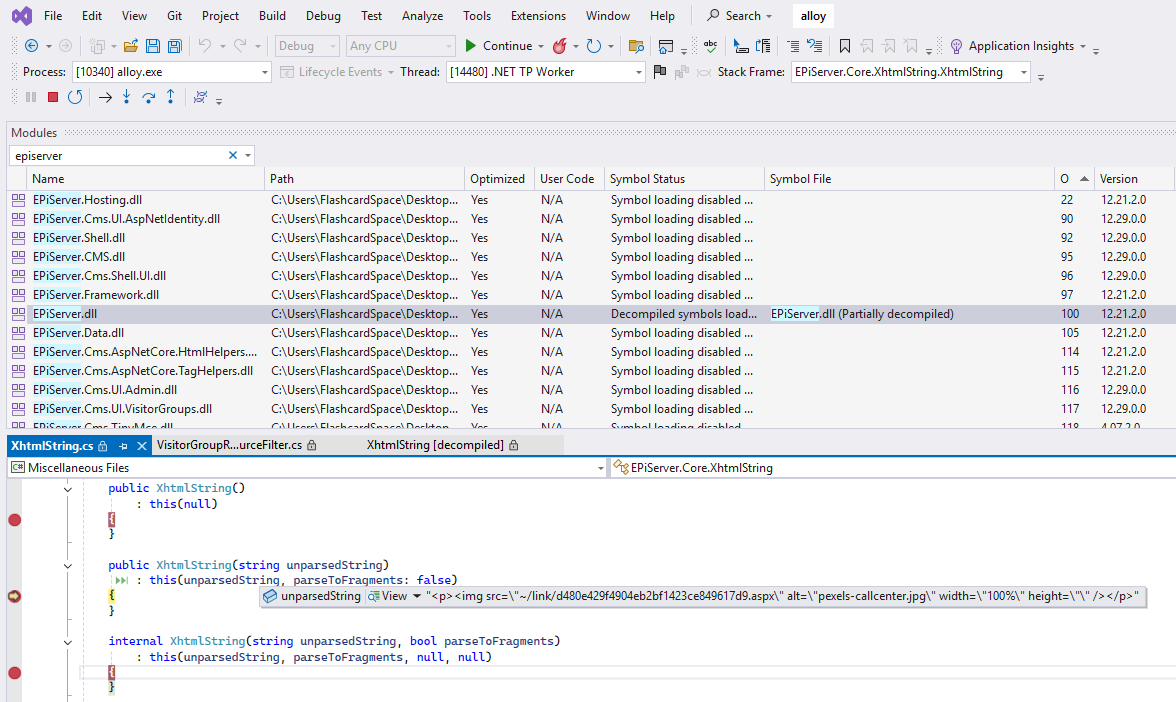Viewport: 1176px width, 702px height.
Task: Click the flag icon next to Thread dropdown
Action: pos(660,72)
